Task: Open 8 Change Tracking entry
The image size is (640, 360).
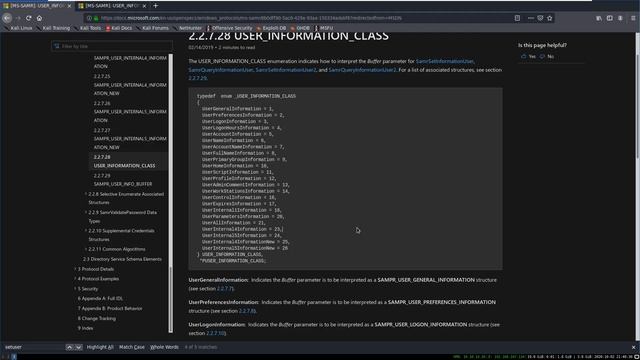Action: (x=97, y=318)
